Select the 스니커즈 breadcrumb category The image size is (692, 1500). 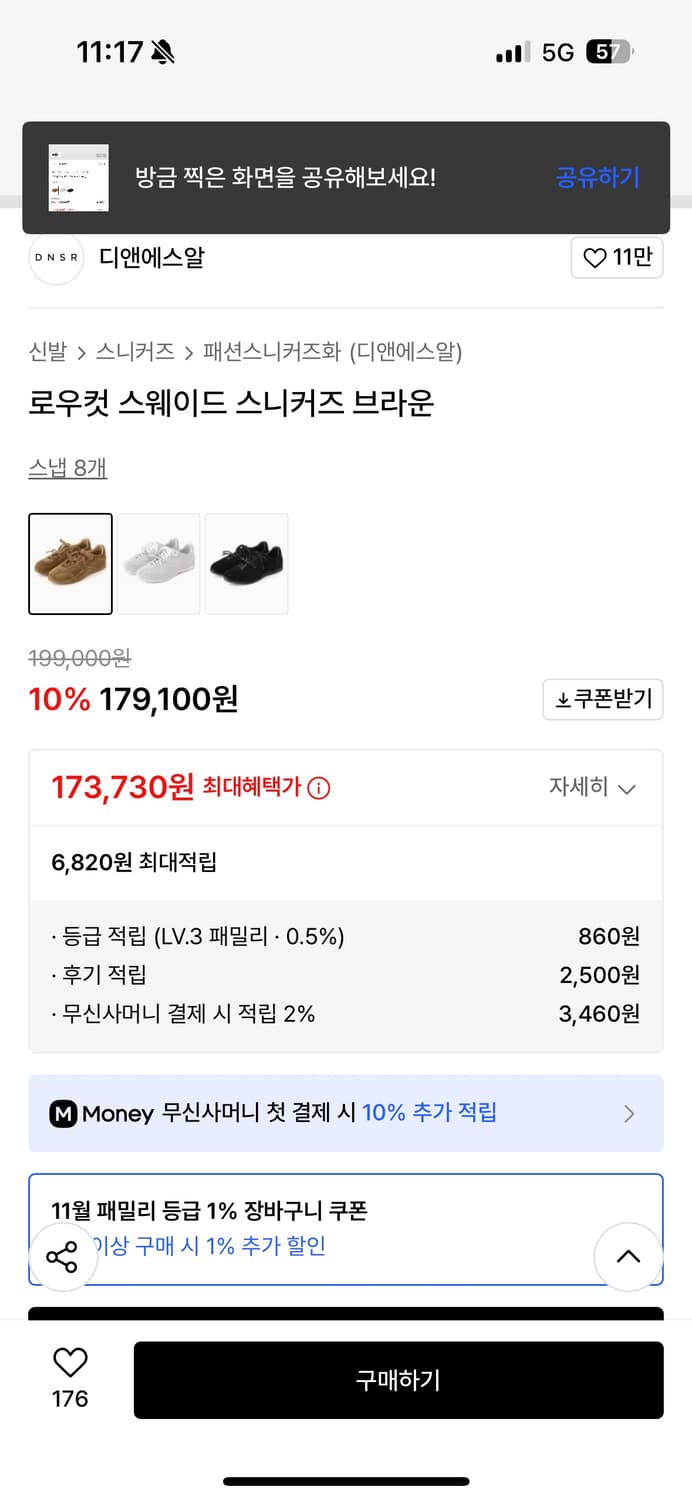(x=135, y=352)
